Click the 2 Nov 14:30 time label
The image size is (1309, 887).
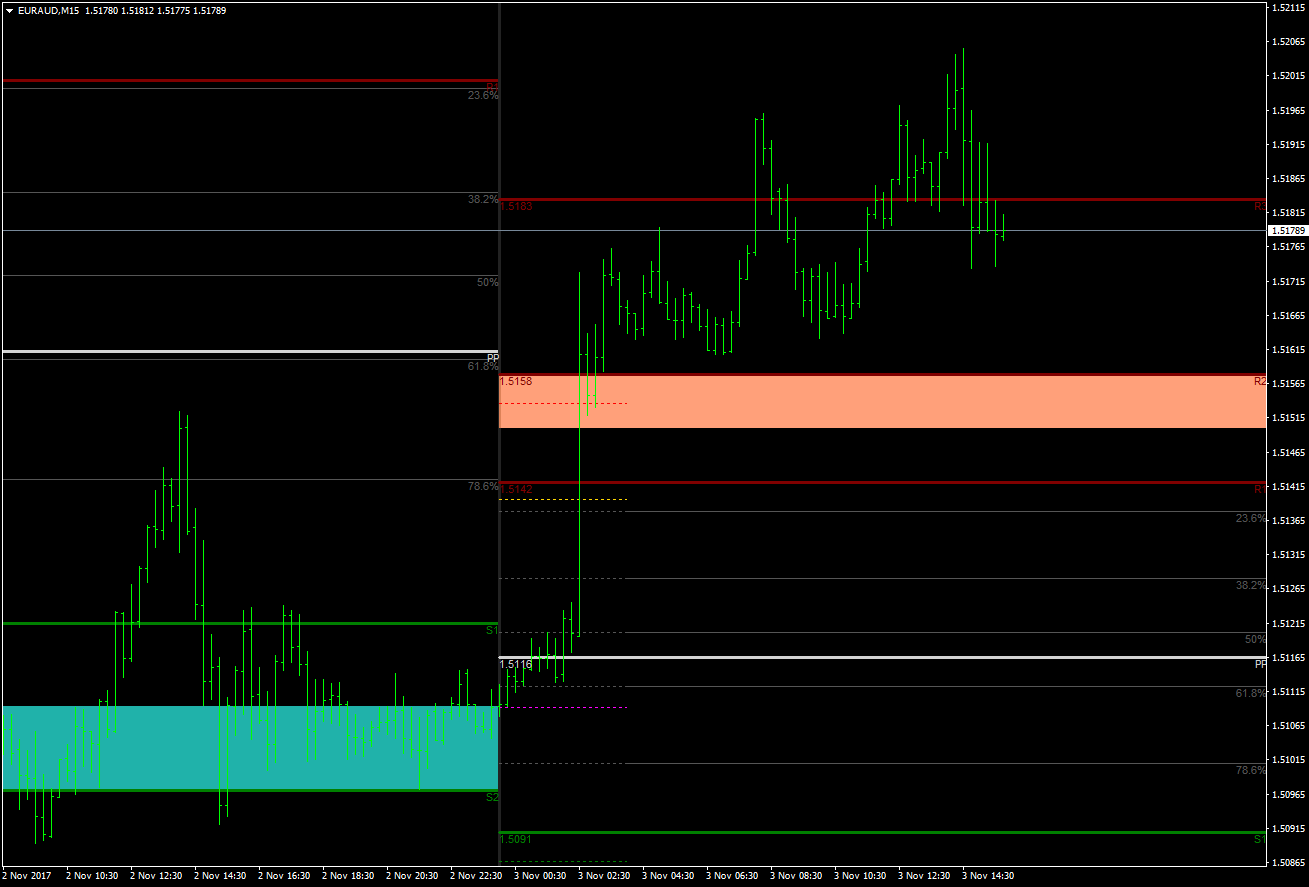220,876
